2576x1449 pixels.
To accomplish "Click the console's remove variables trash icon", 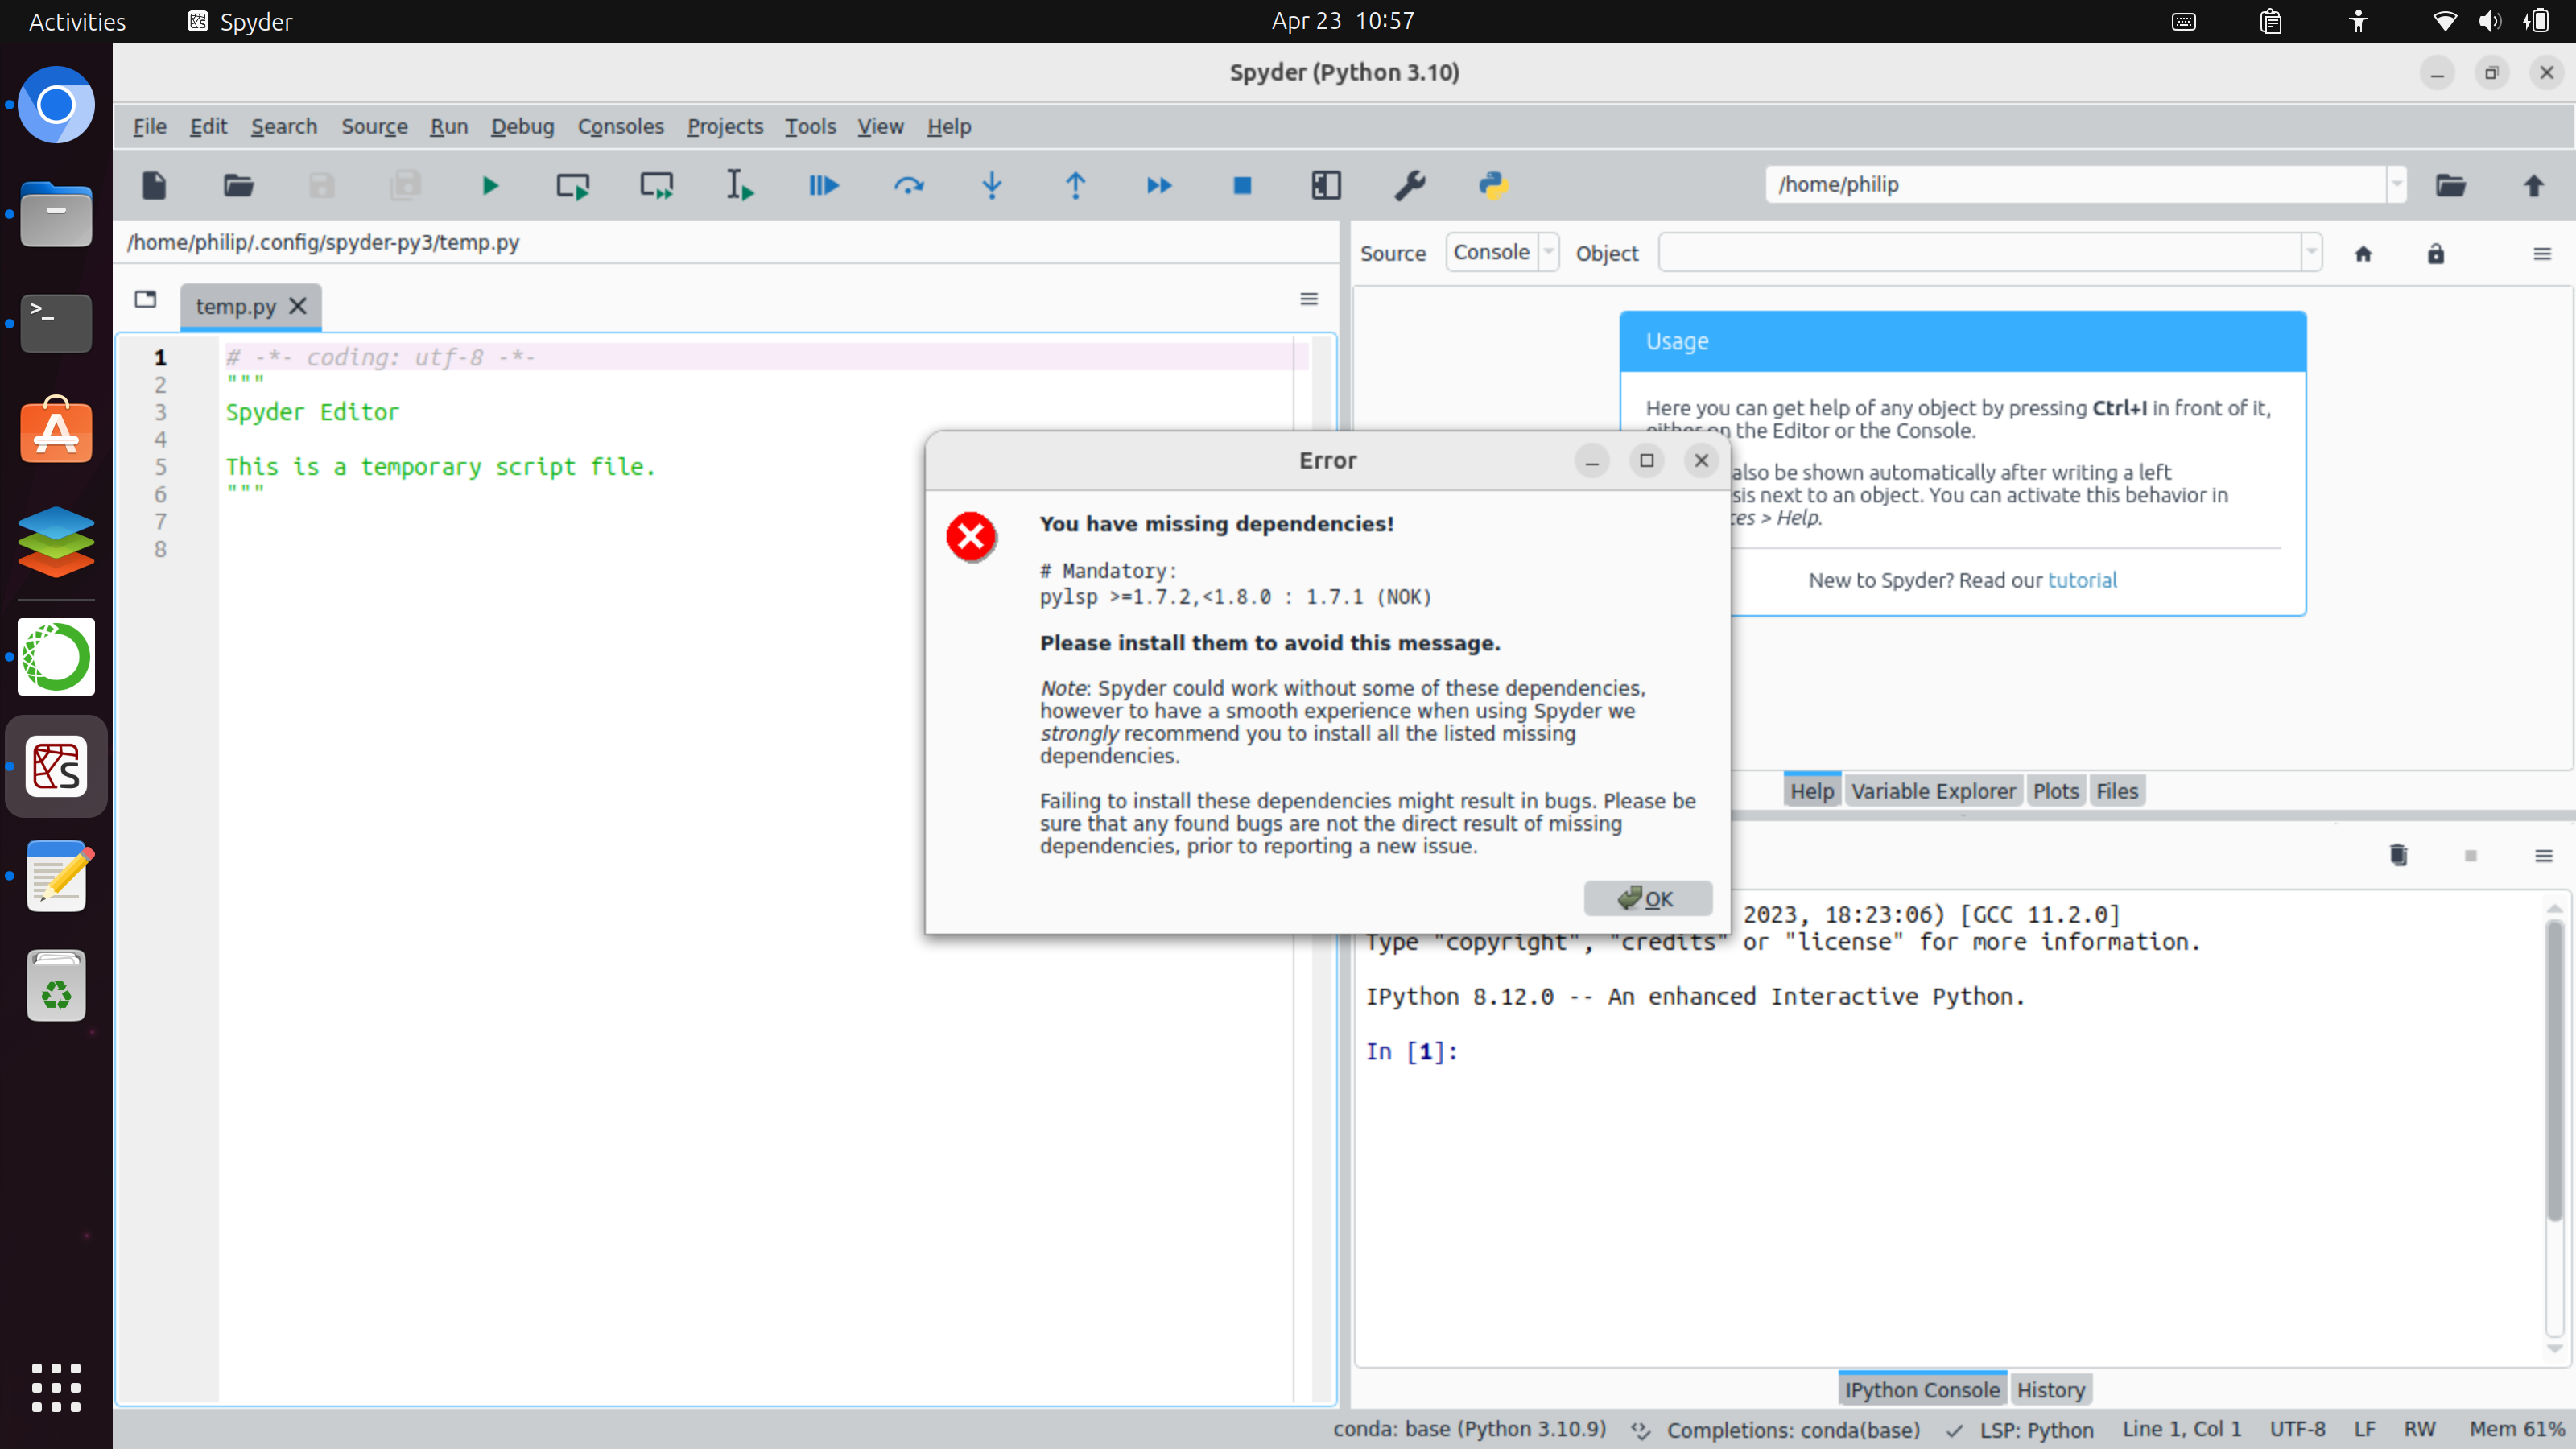I will (x=2398, y=855).
